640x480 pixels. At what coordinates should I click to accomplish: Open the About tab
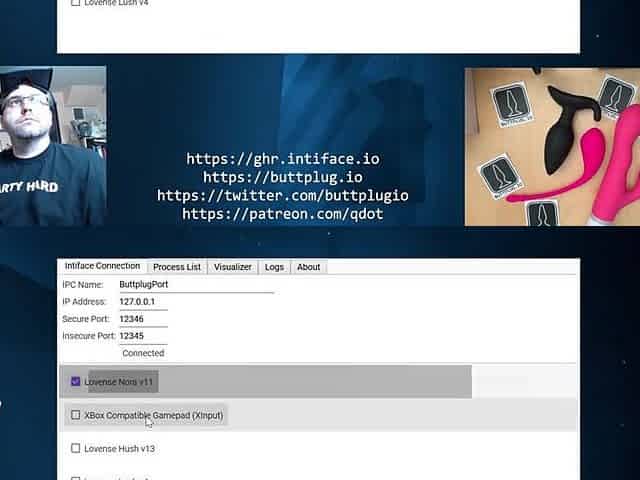(x=309, y=267)
